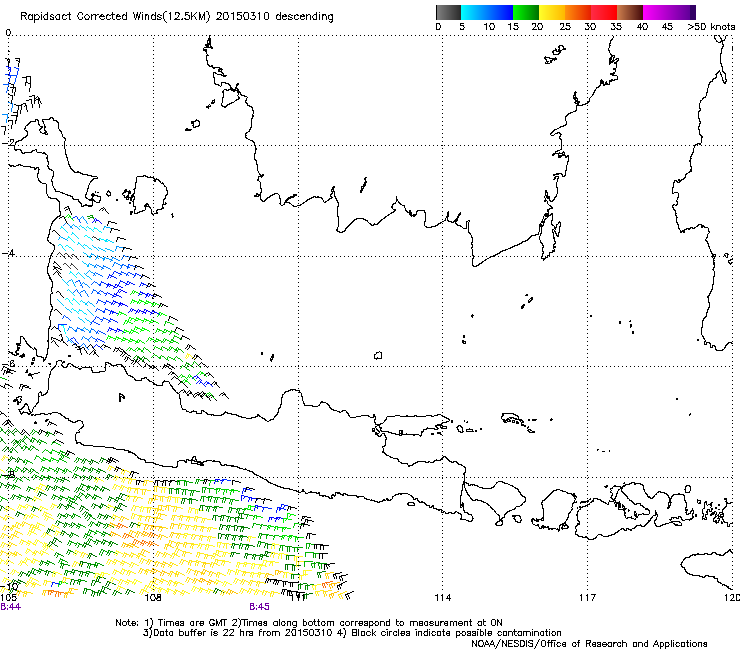Click the legend label '40'
The image size is (740, 650).
(642, 27)
